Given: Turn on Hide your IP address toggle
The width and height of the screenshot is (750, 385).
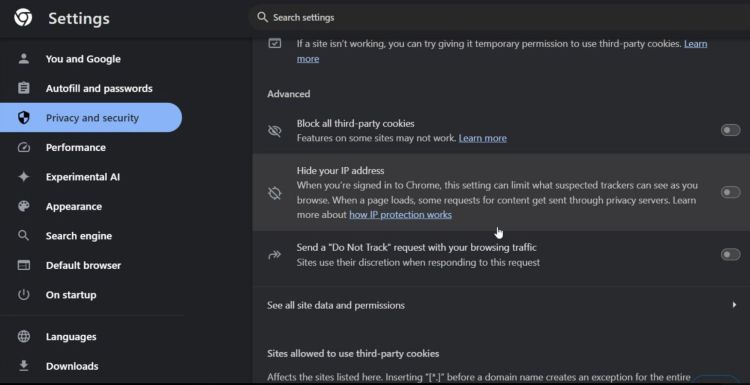Looking at the screenshot, I should [730, 192].
